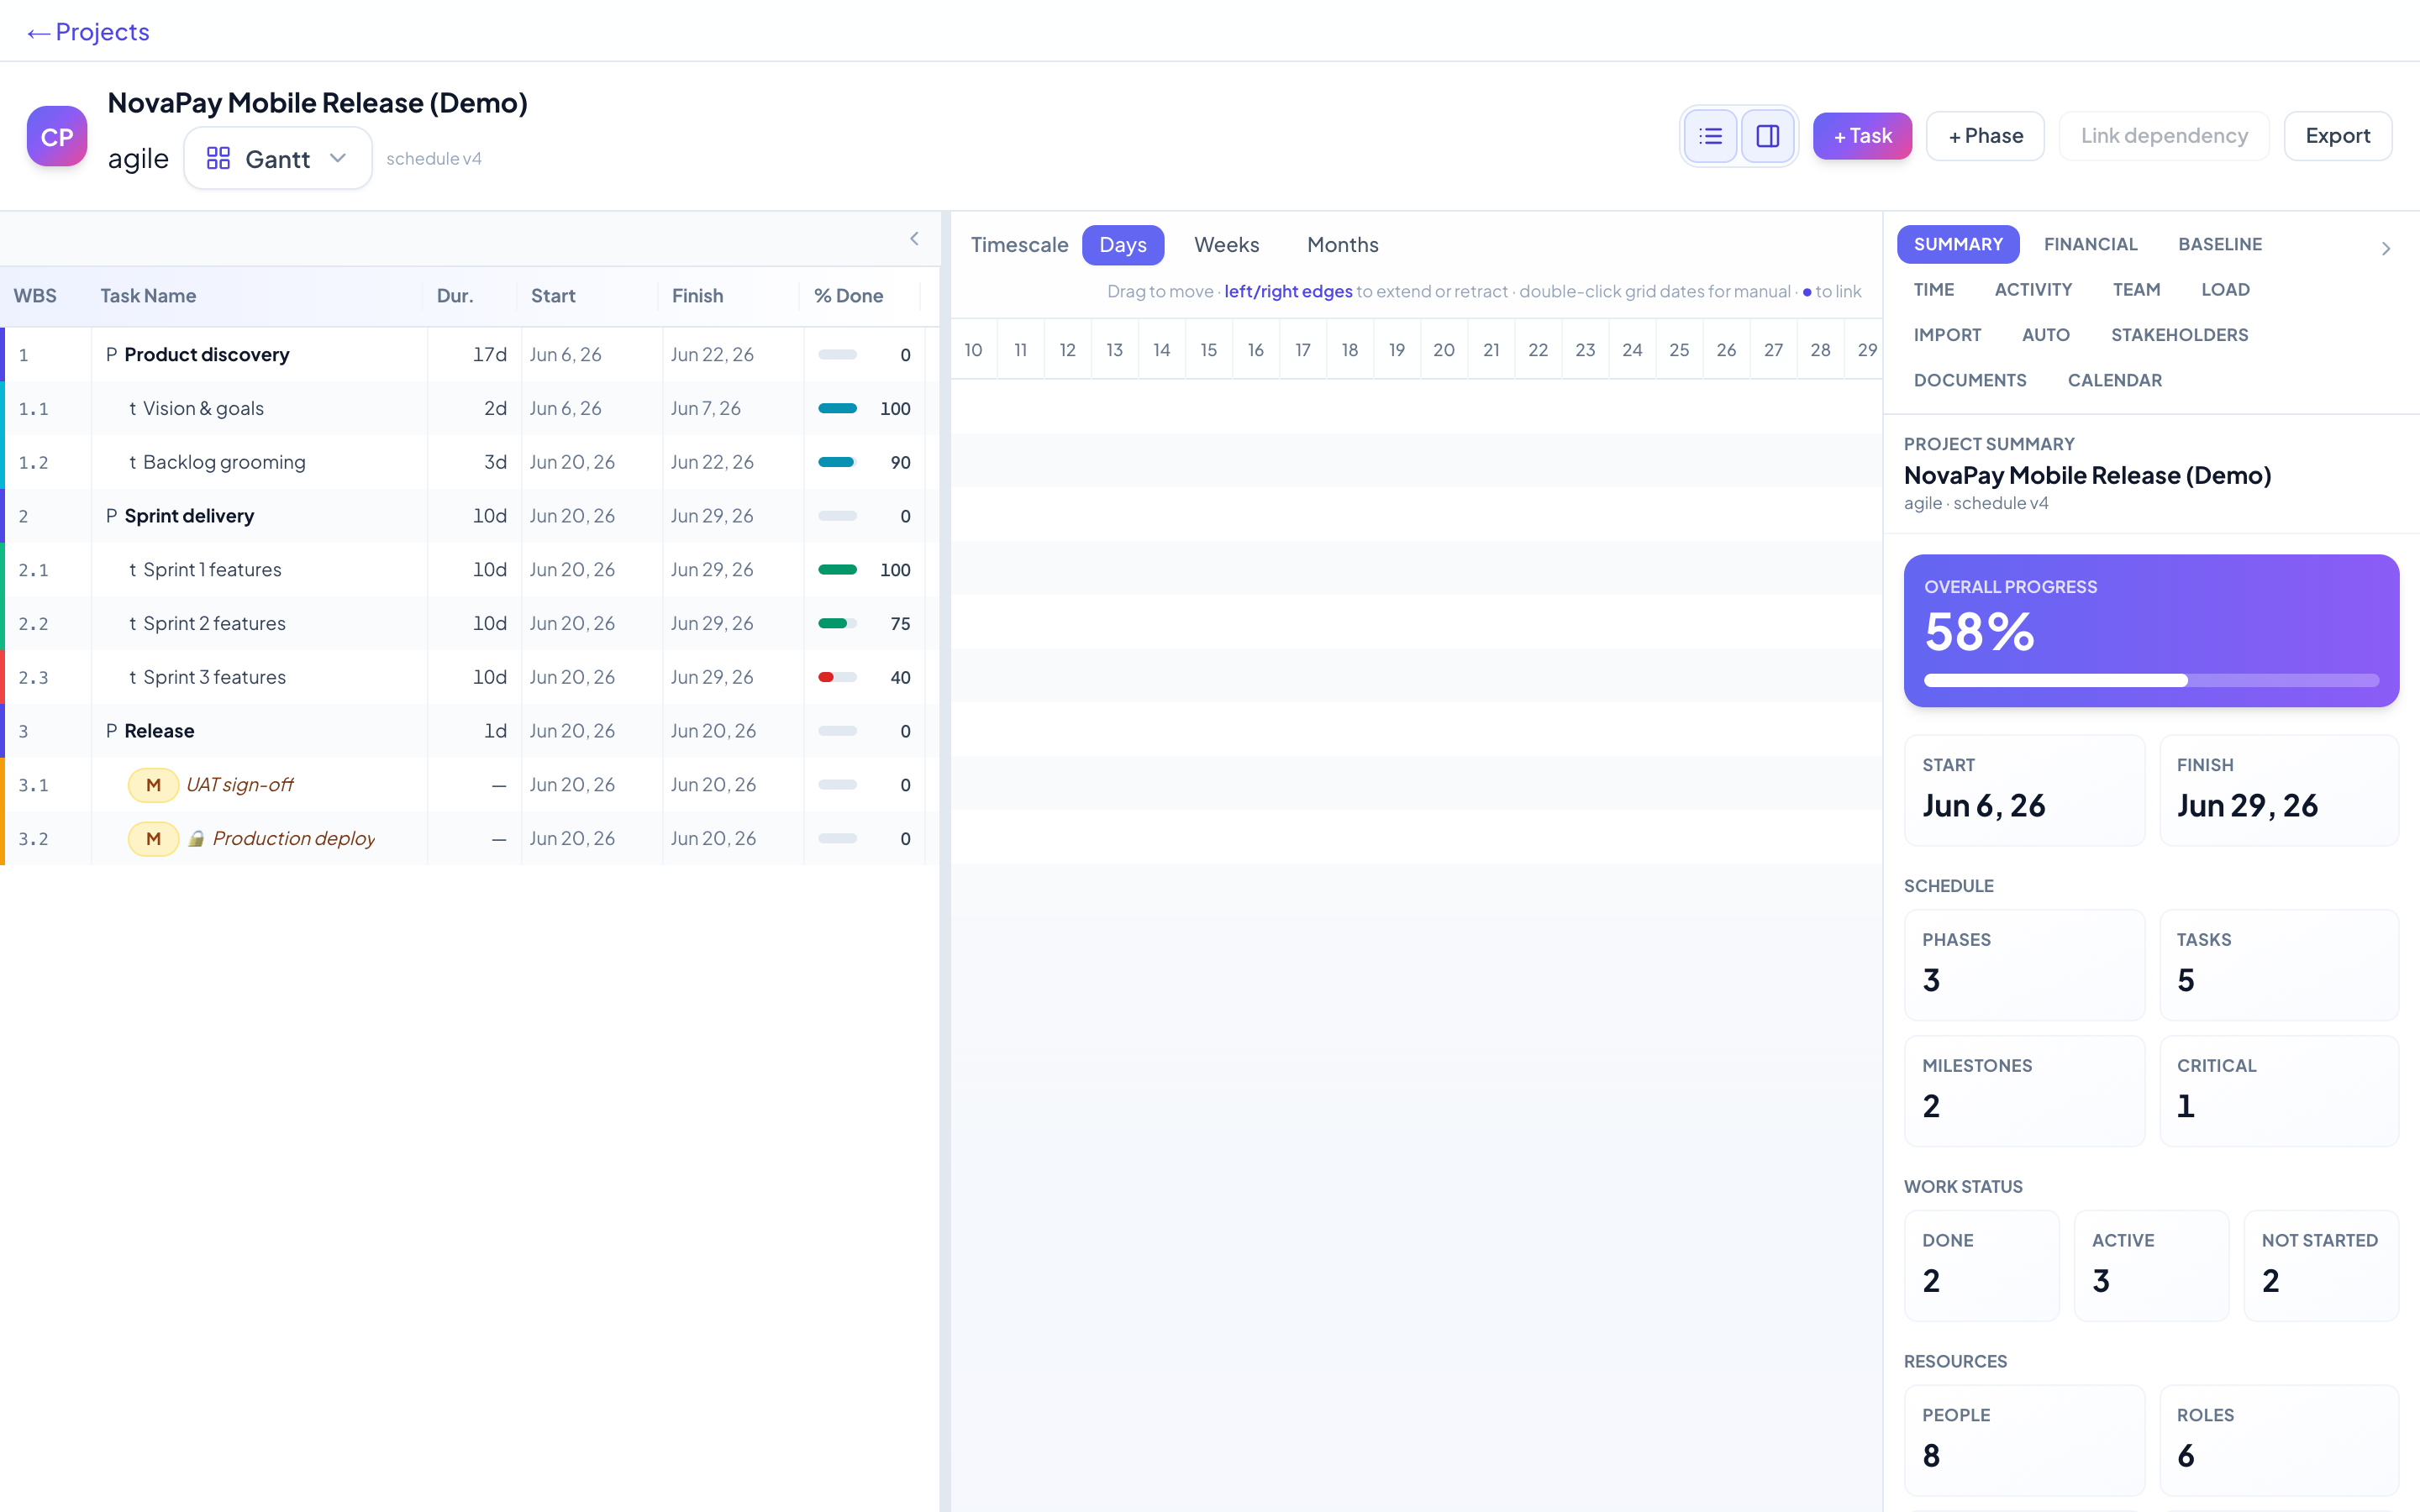Click the PHASES count card

pos(2024,965)
